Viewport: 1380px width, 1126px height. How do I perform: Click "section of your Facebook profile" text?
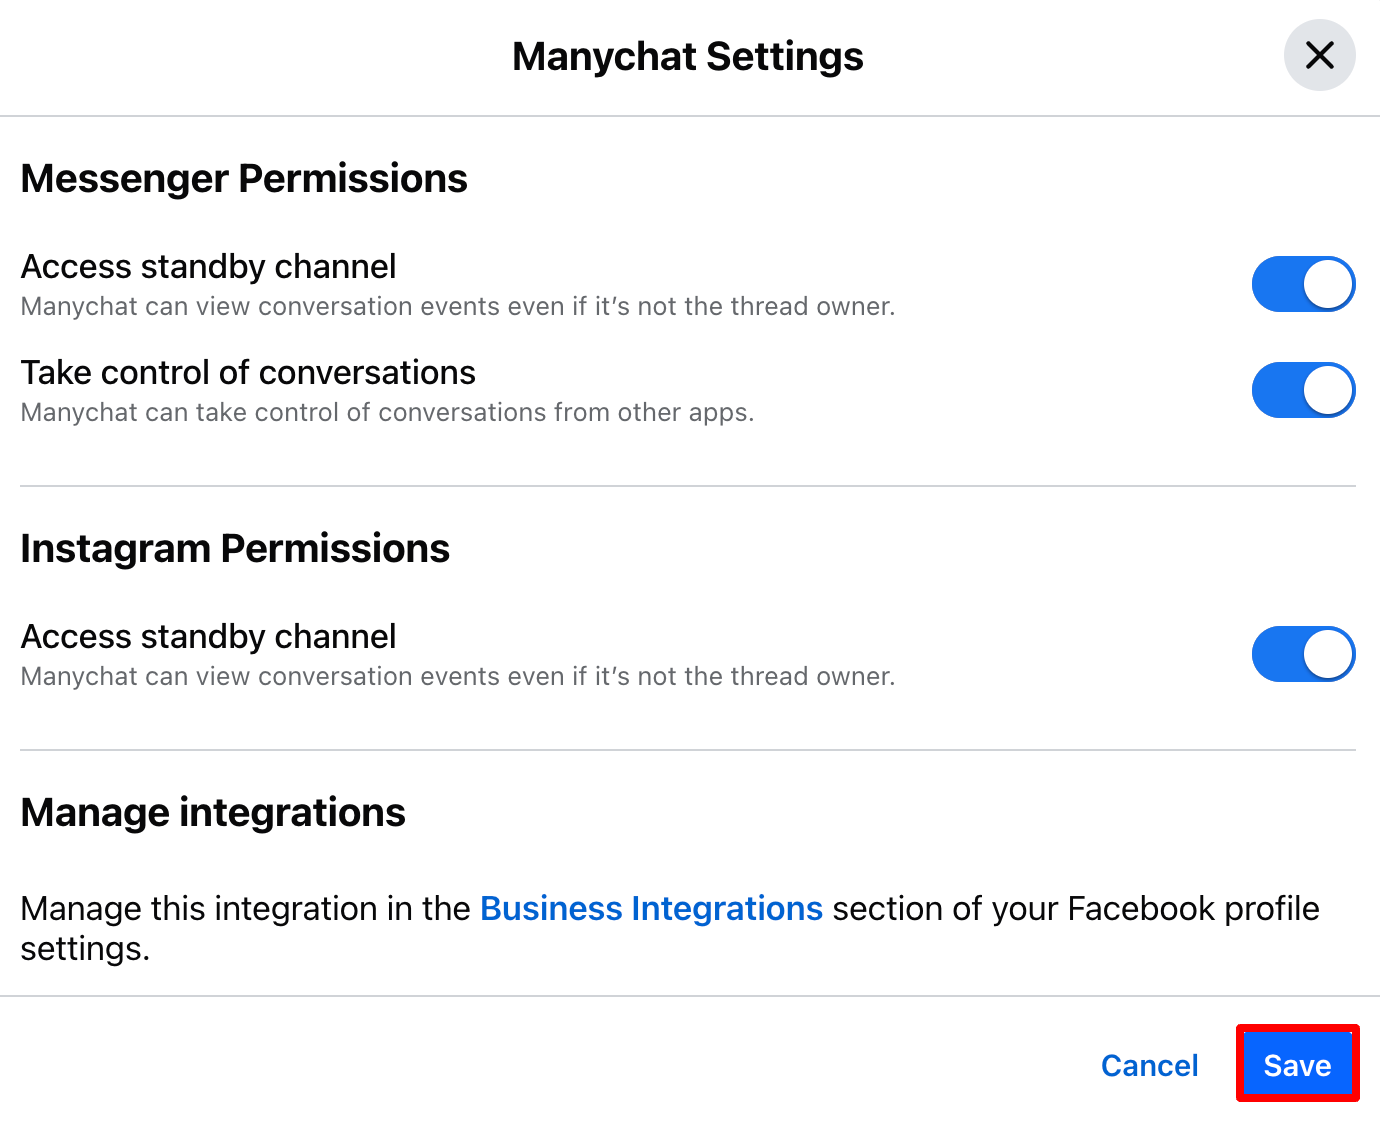click(1075, 908)
